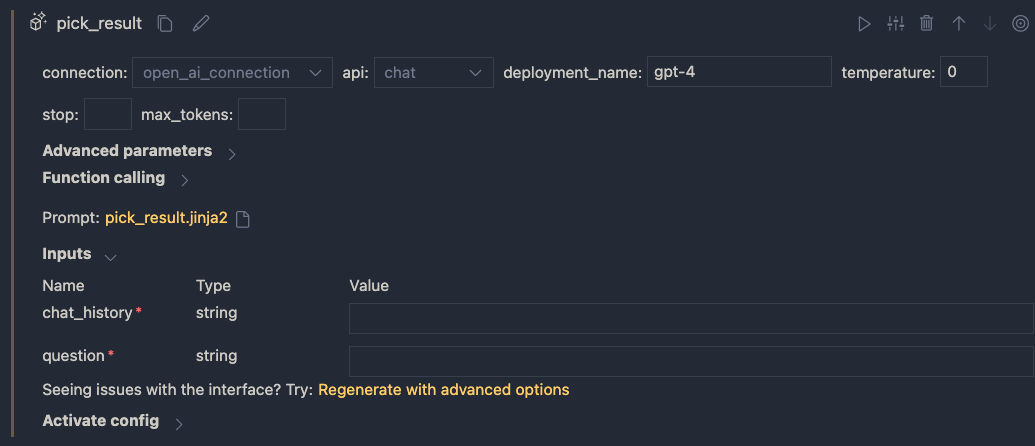Click the chat_history value field

pos(690,319)
